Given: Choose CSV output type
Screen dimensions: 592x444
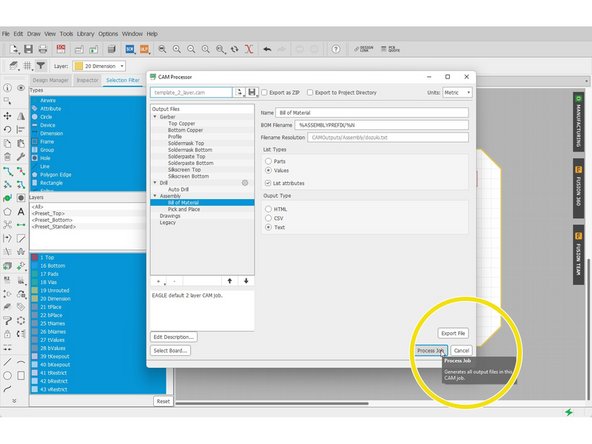Looking at the screenshot, I should (268, 218).
